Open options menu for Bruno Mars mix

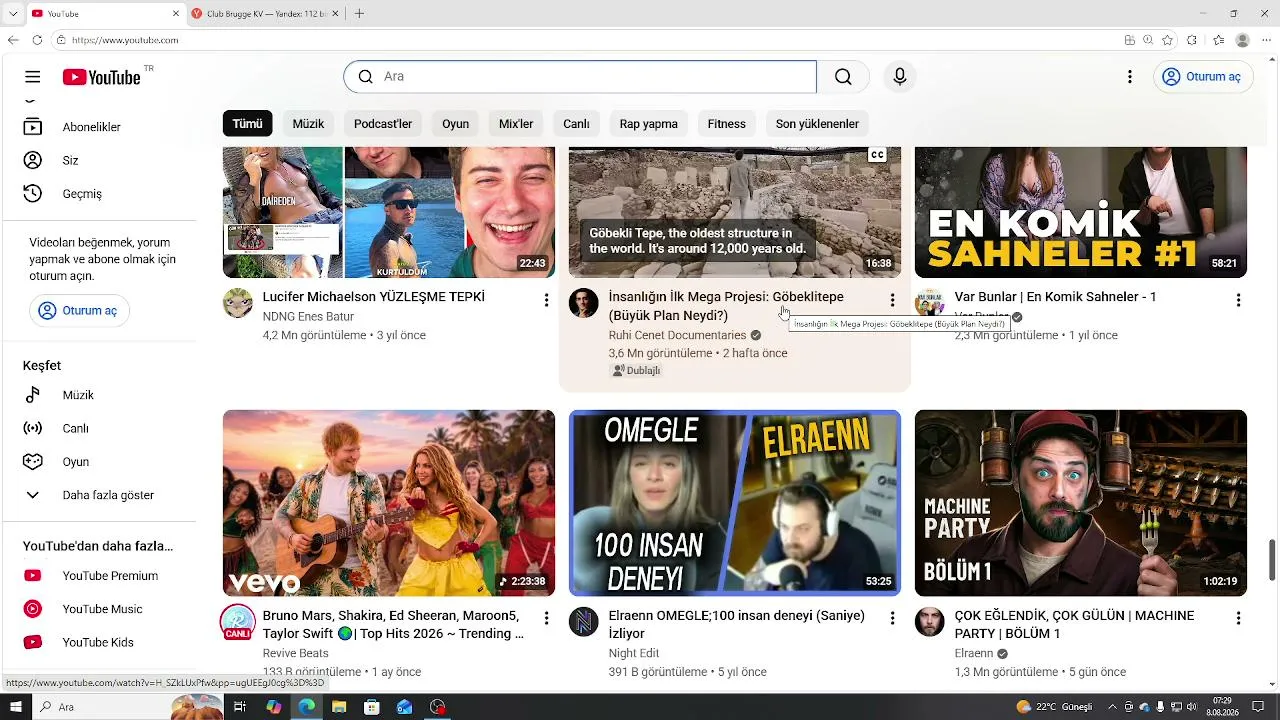point(546,619)
